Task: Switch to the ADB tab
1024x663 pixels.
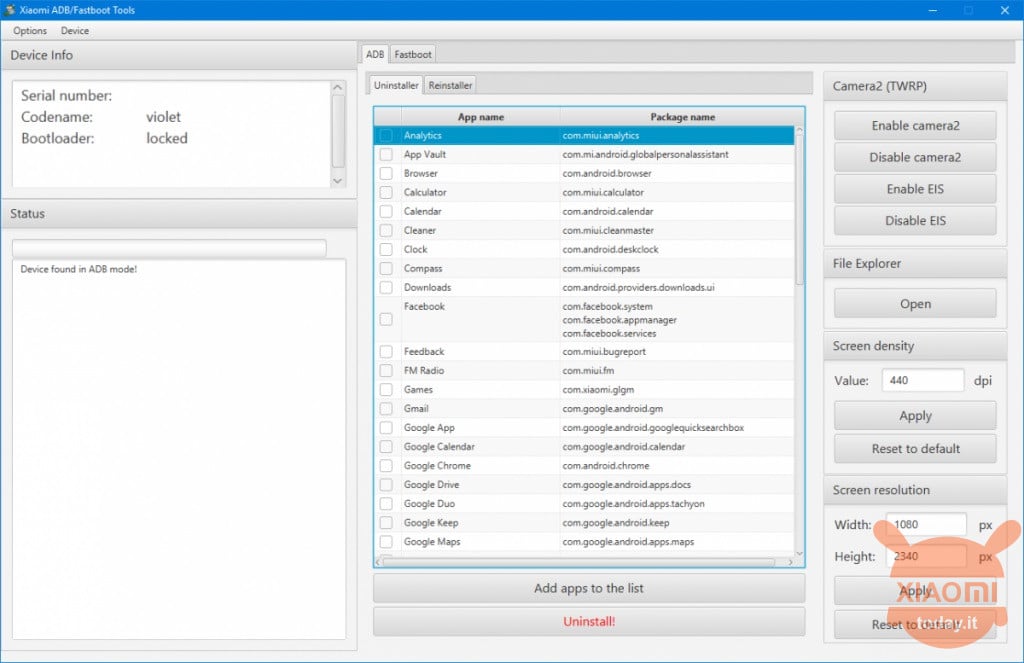Action: tap(375, 54)
